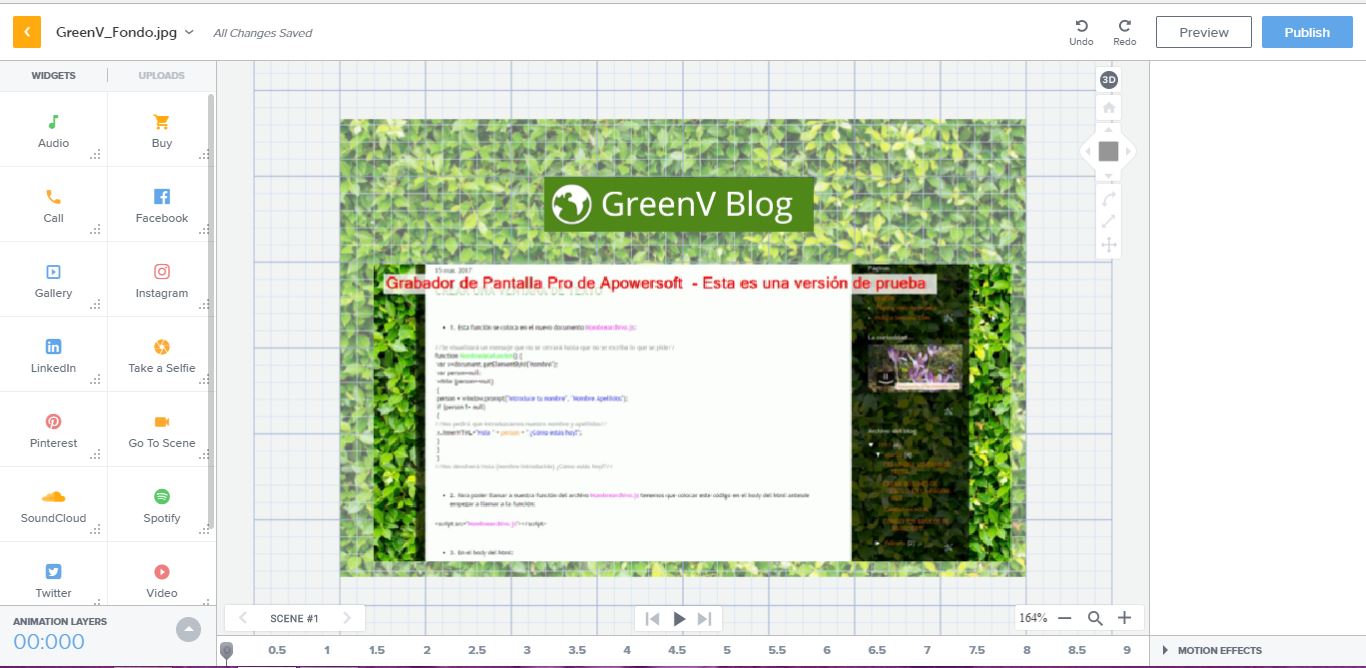Click the 00:000 animation time display
The width and height of the screenshot is (1366, 668).
pos(49,642)
